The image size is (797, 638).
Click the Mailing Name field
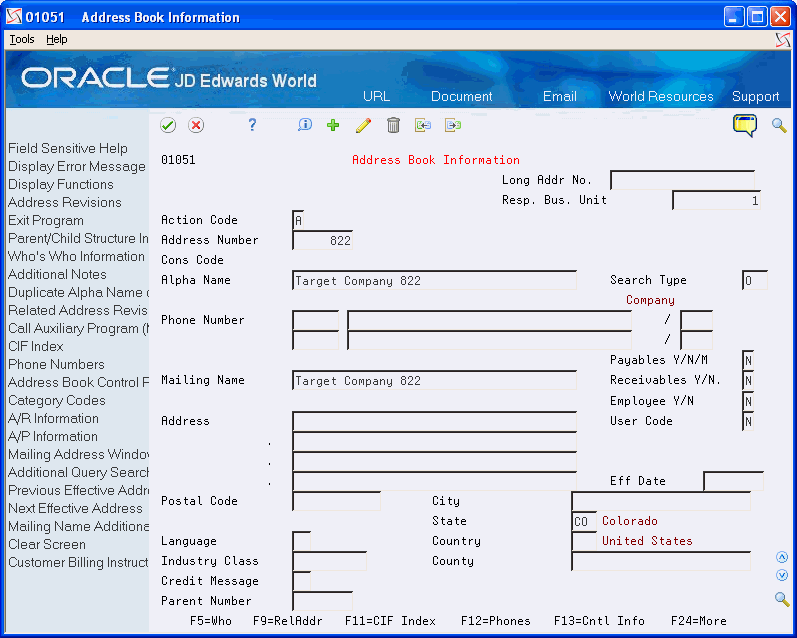[434, 380]
